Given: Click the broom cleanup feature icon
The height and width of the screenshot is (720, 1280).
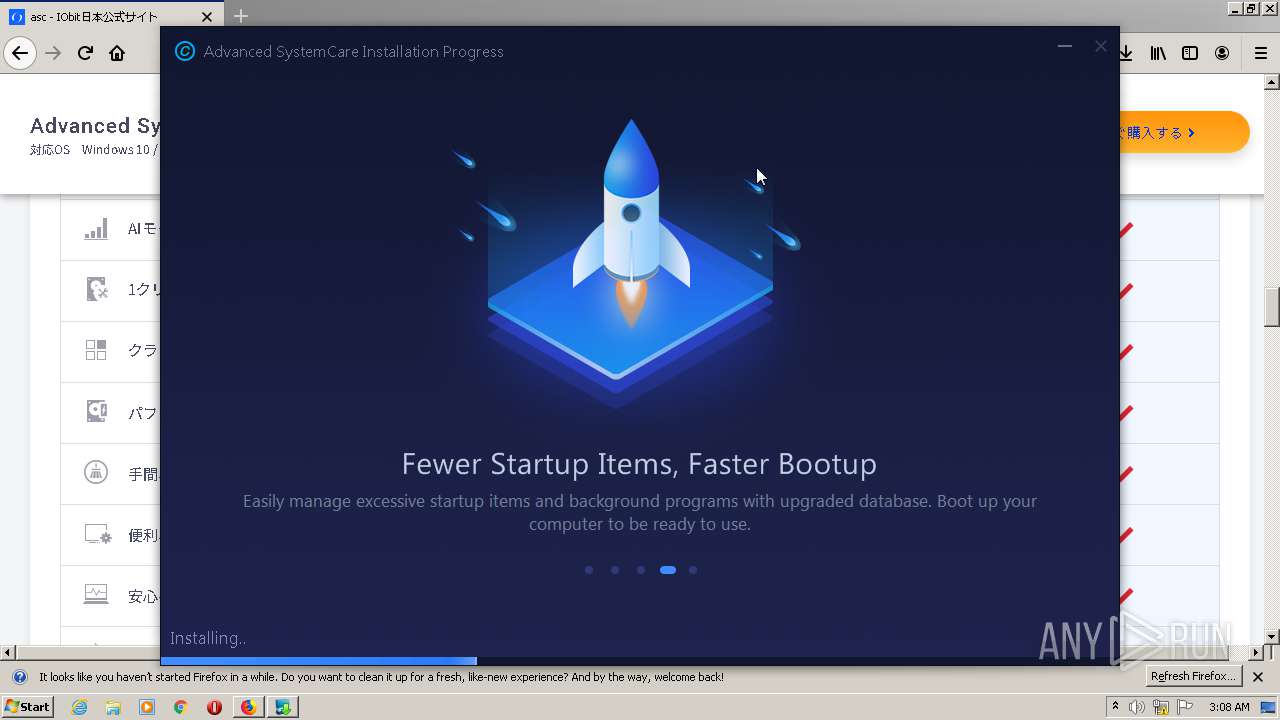Looking at the screenshot, I should click(x=96, y=472).
